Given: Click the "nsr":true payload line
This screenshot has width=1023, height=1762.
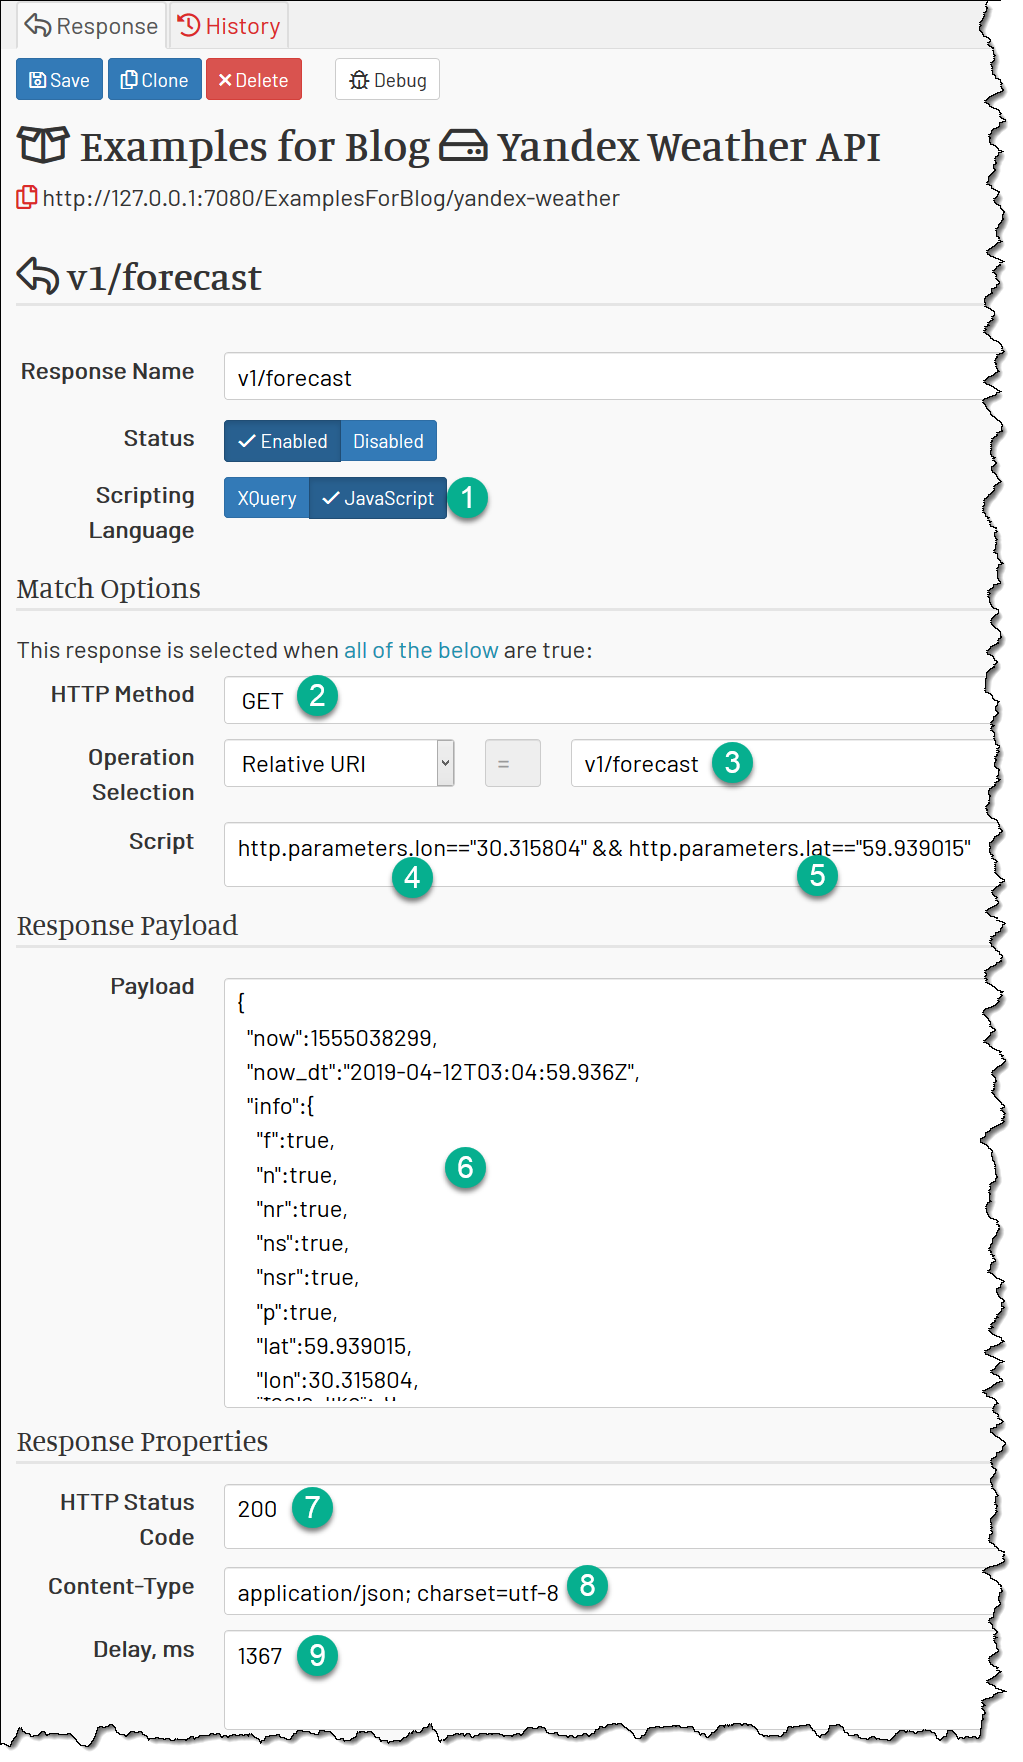Looking at the screenshot, I should click(x=308, y=1277).
